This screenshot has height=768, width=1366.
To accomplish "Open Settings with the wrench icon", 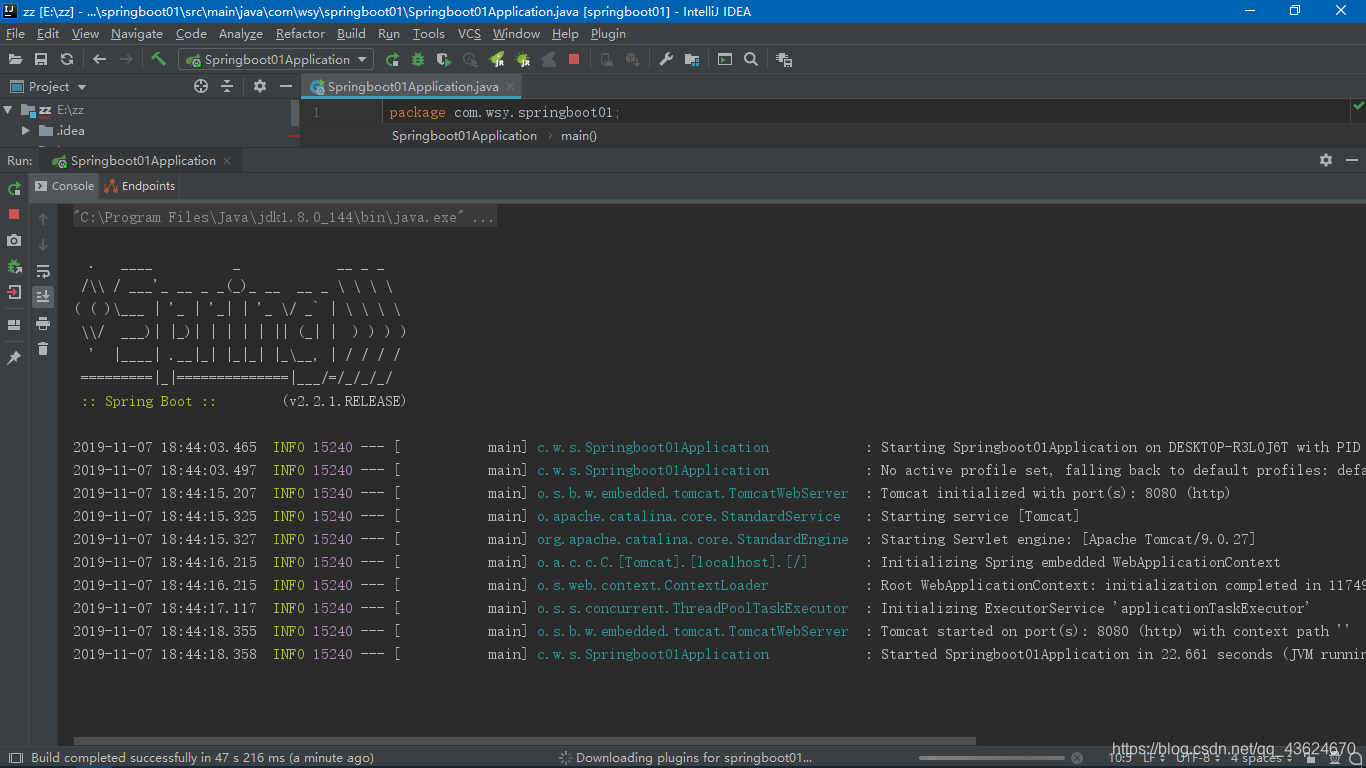I will tap(666, 60).
